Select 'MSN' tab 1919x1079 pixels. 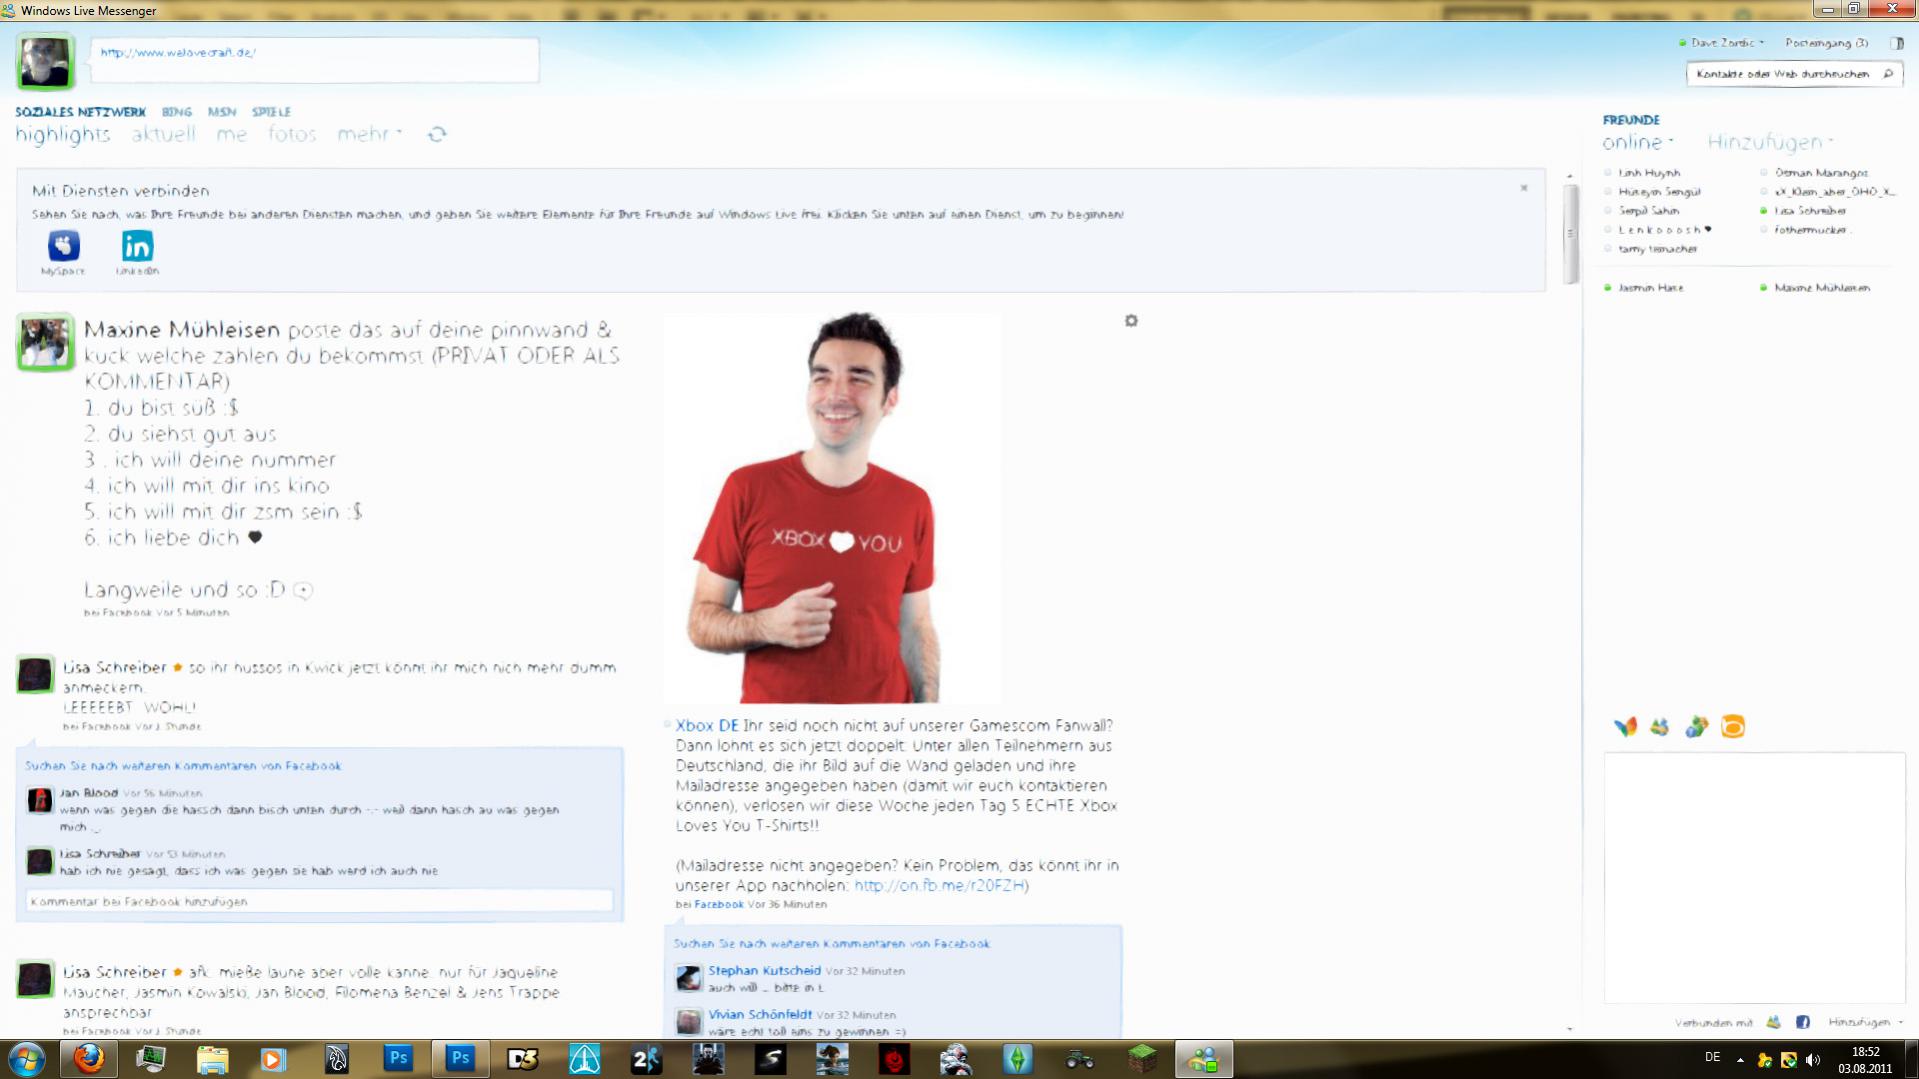point(222,112)
